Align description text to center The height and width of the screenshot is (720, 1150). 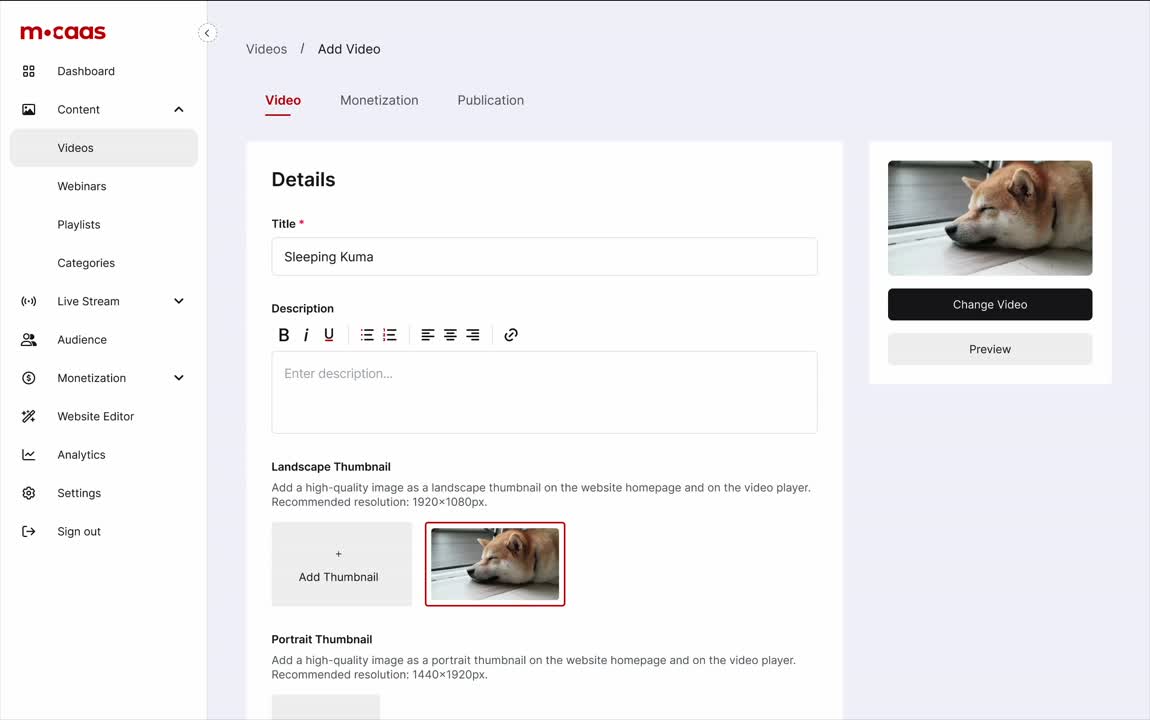coord(450,335)
